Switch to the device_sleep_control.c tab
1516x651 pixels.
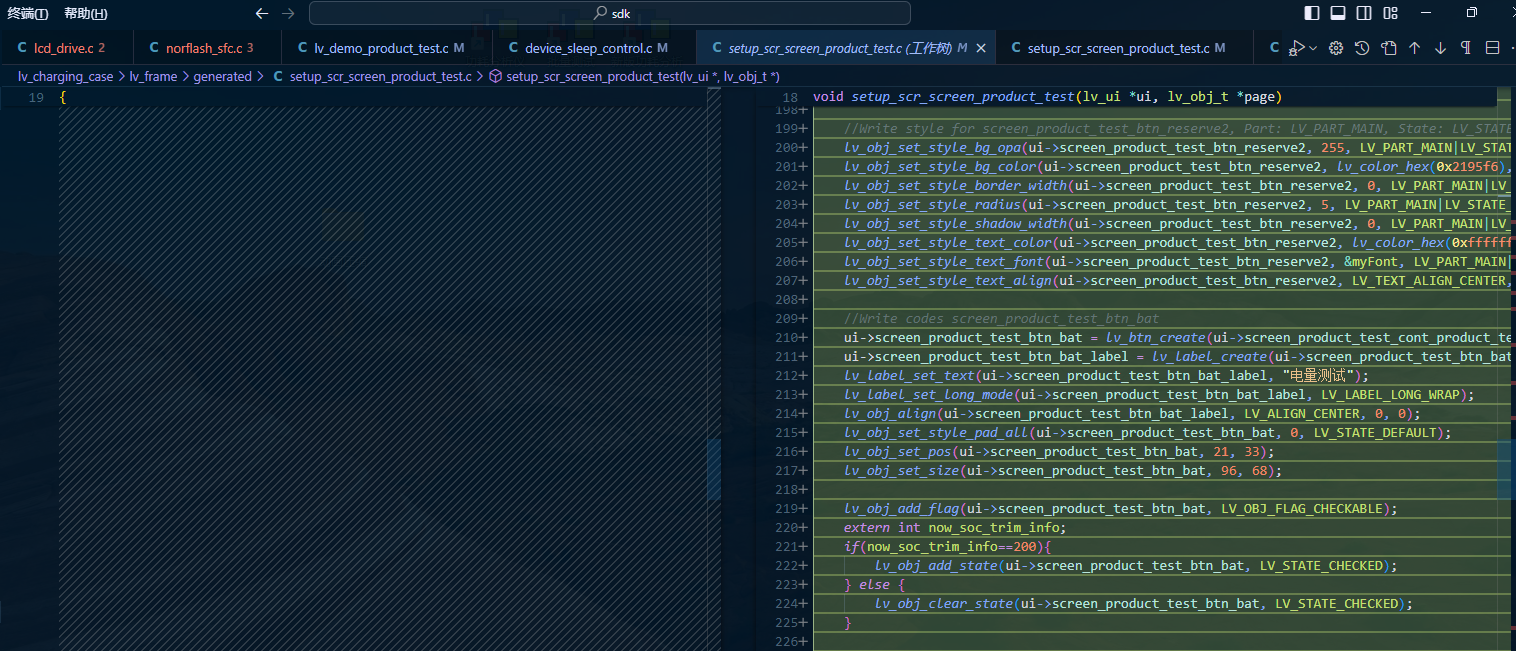595,48
